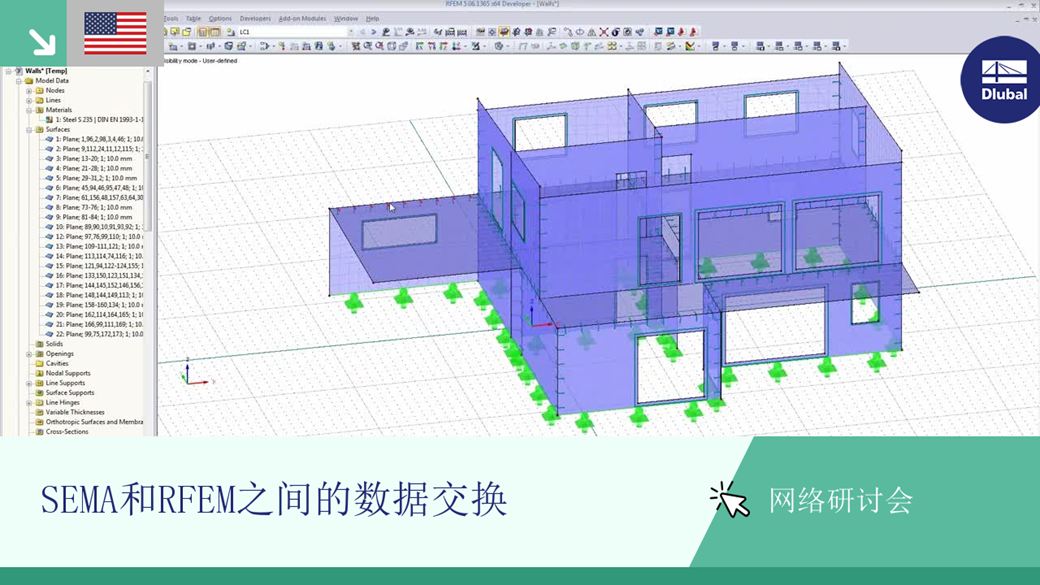Screen dimensions: 1040x585
Task: Select the Surface Supports tree entry
Action: point(70,393)
